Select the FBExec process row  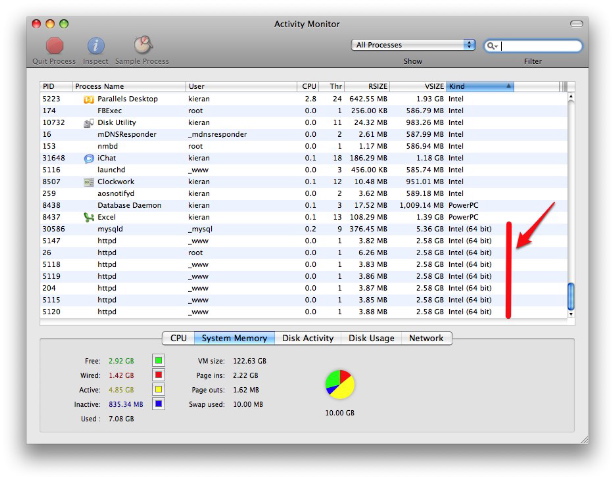coord(304,111)
